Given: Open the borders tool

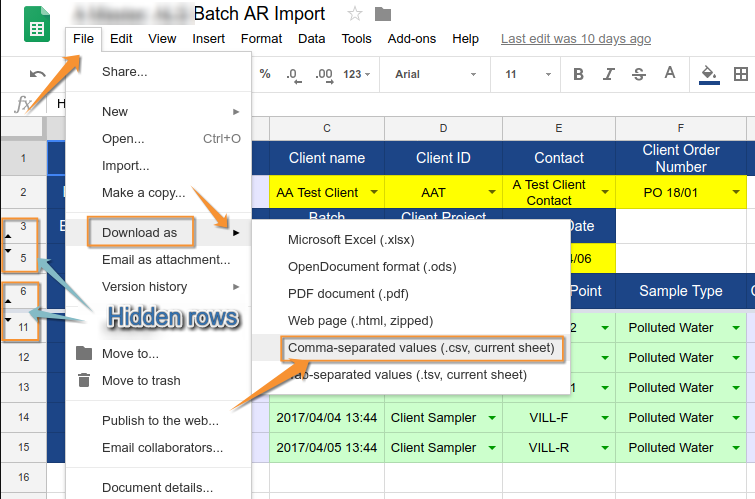Looking at the screenshot, I should click(741, 74).
